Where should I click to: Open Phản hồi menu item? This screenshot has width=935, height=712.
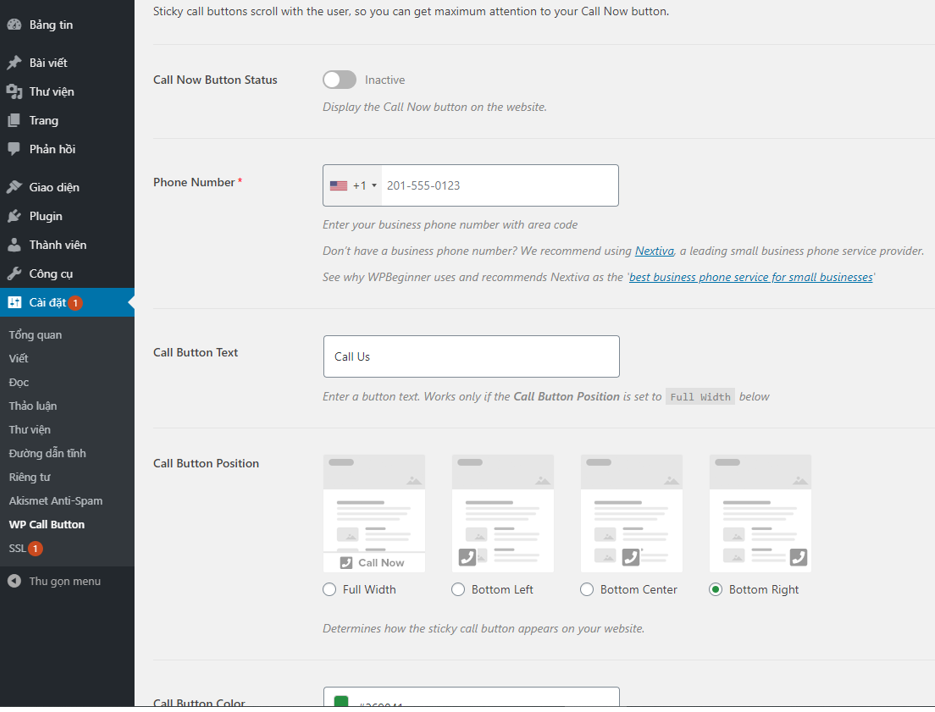tap(67, 149)
